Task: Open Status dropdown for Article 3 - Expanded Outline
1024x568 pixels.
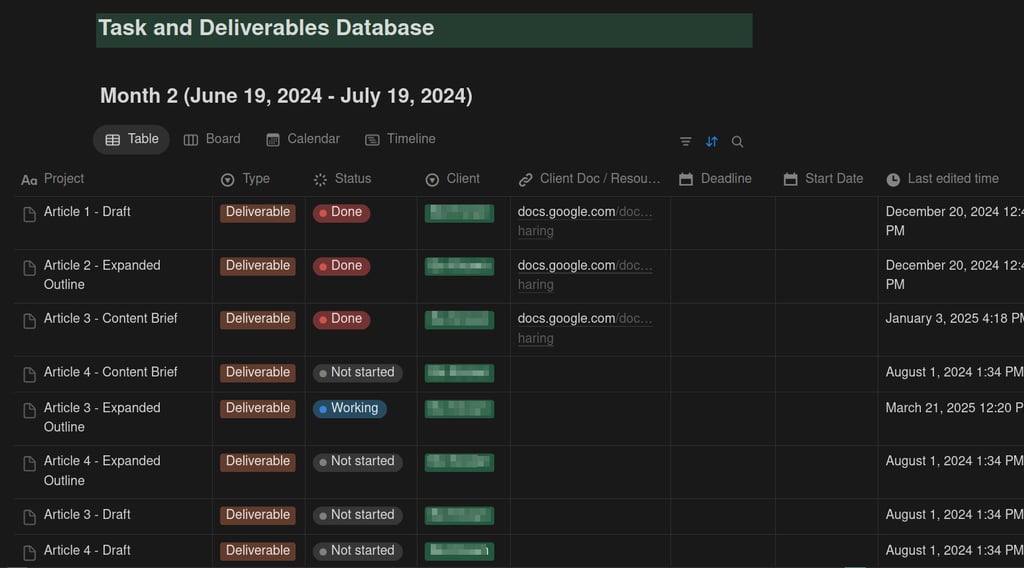Action: (349, 409)
